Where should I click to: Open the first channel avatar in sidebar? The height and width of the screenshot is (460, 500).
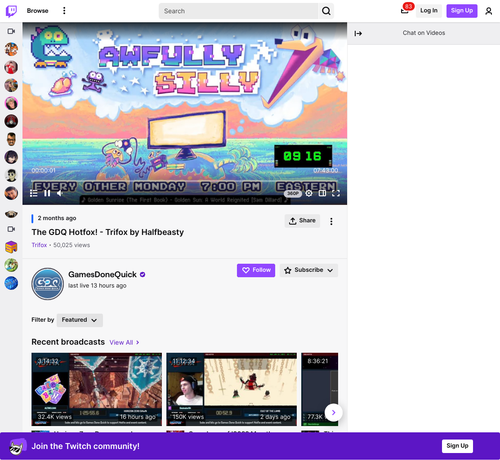pyautogui.click(x=11, y=49)
